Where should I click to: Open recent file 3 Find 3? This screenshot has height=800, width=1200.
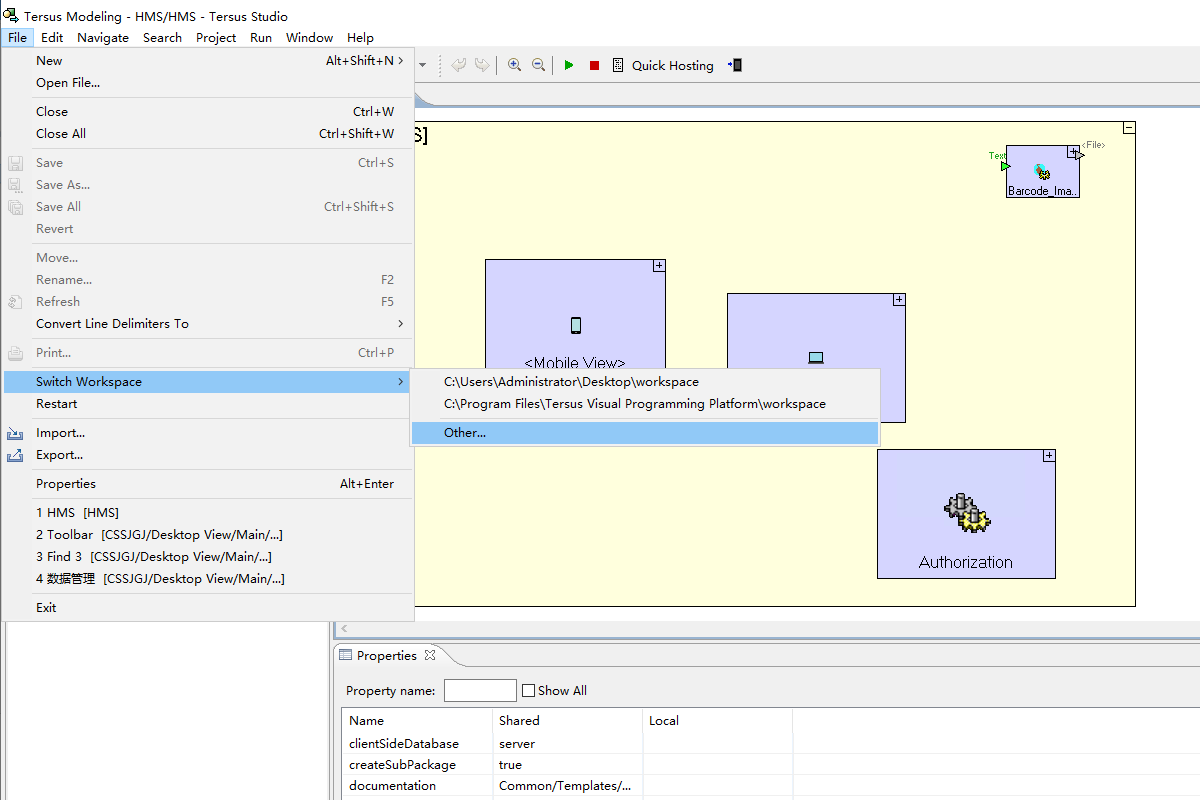coord(208,557)
